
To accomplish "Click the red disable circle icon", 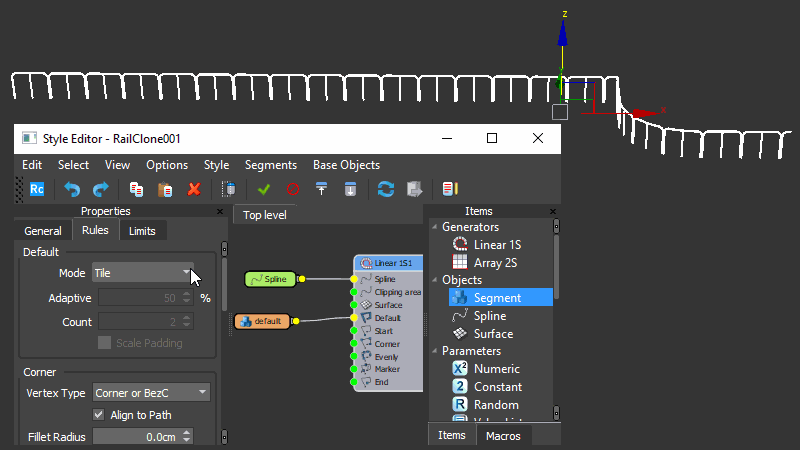I will (293, 189).
